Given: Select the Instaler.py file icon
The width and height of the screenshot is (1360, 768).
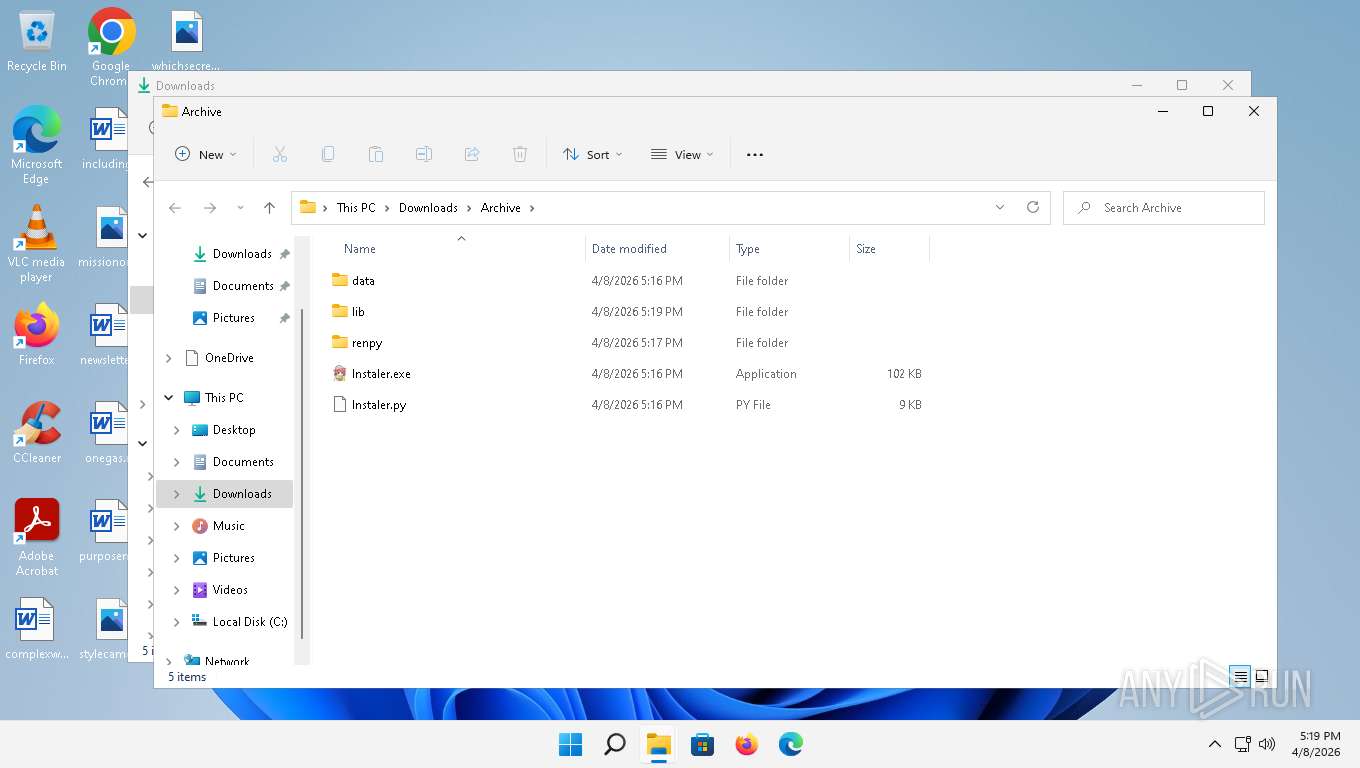Looking at the screenshot, I should [x=340, y=404].
